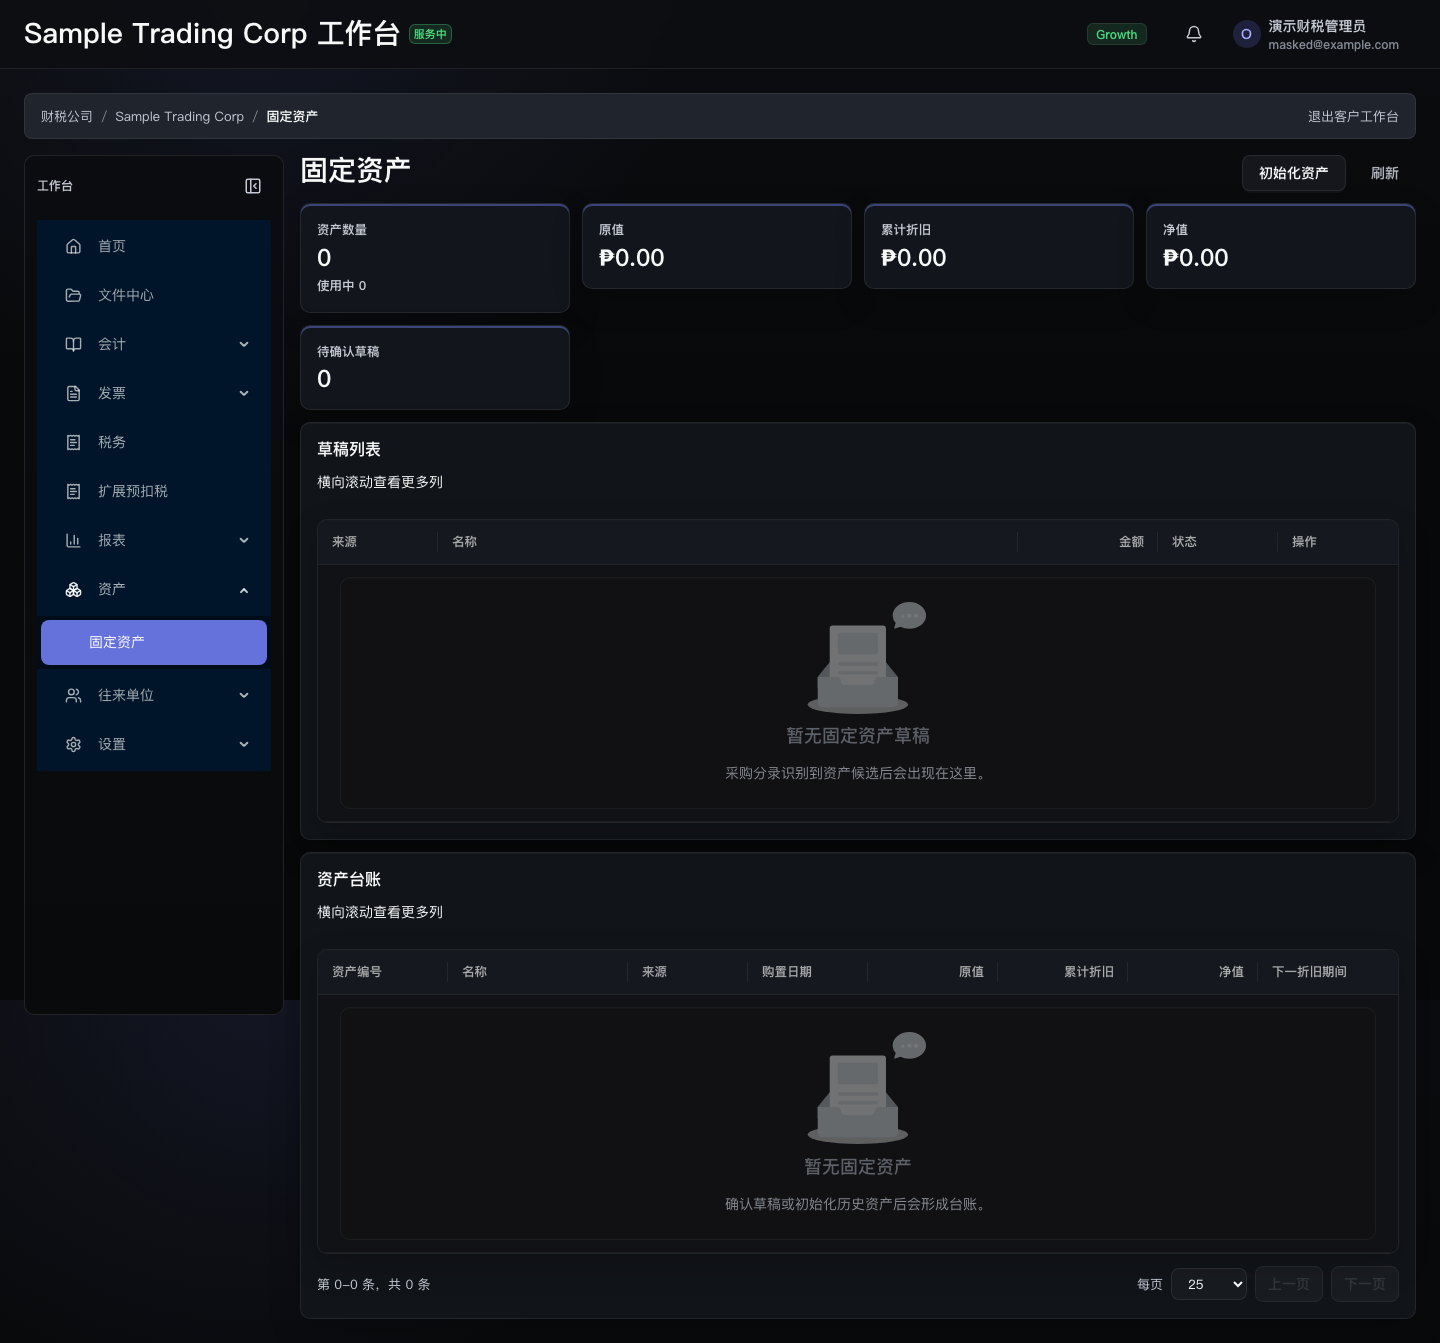Click the gear icon beside 设置
Screen dimensions: 1440x1343
73,744
